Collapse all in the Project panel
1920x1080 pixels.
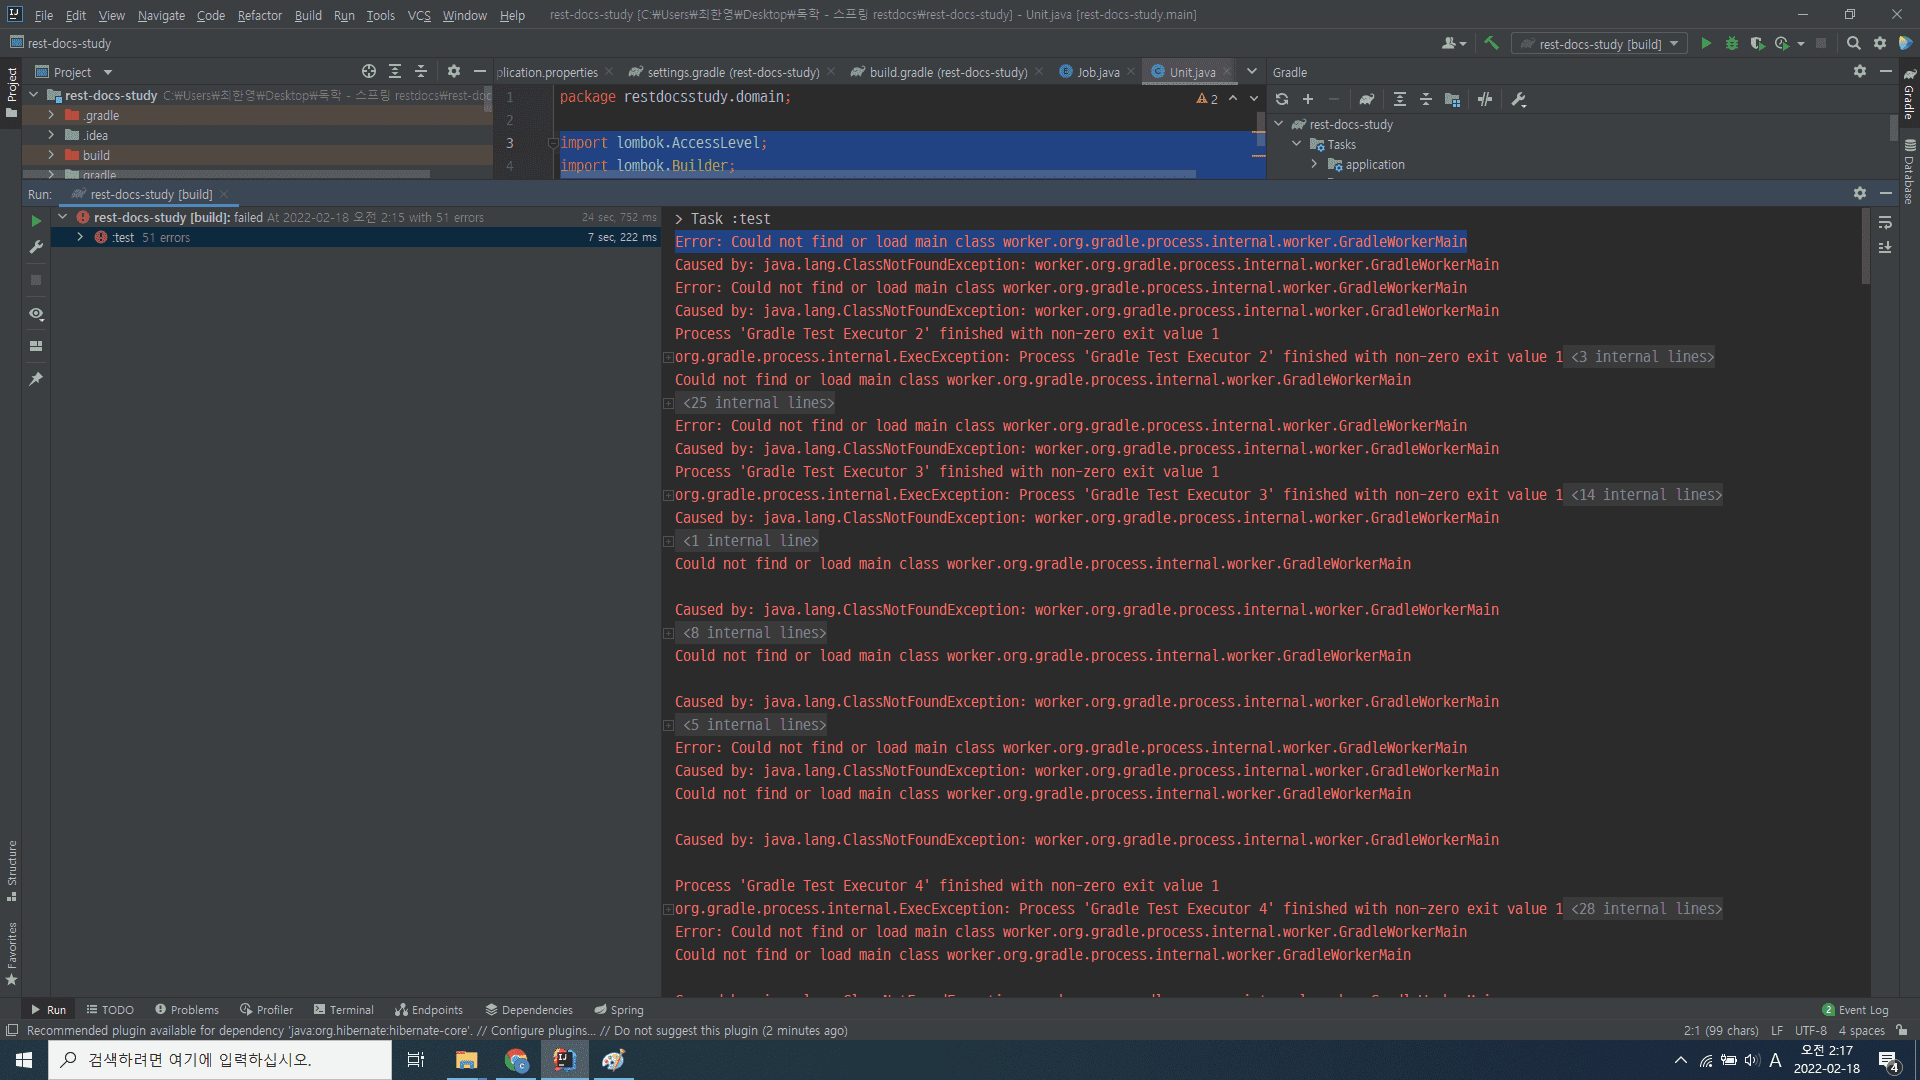421,71
